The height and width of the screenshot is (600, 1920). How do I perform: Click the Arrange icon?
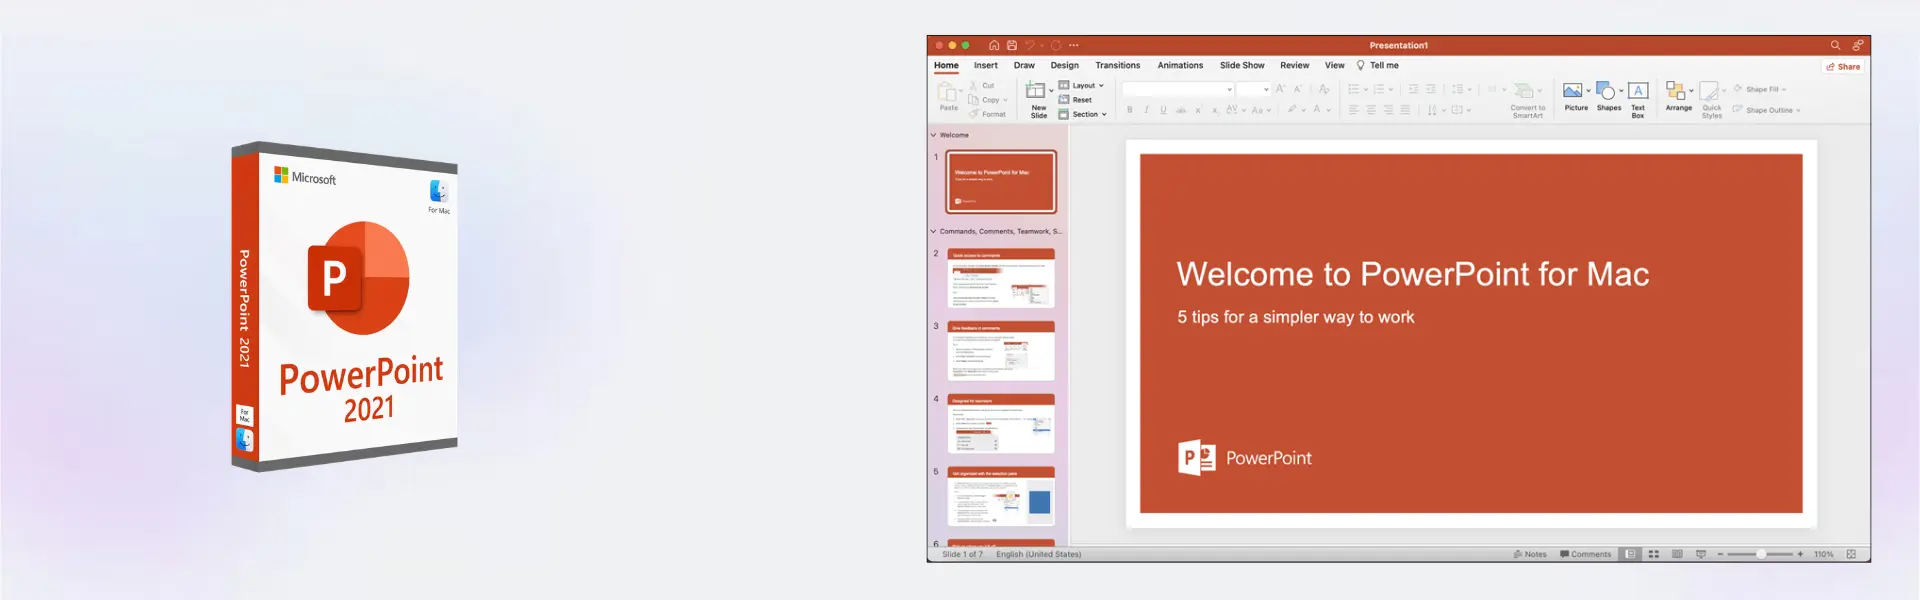(1676, 91)
